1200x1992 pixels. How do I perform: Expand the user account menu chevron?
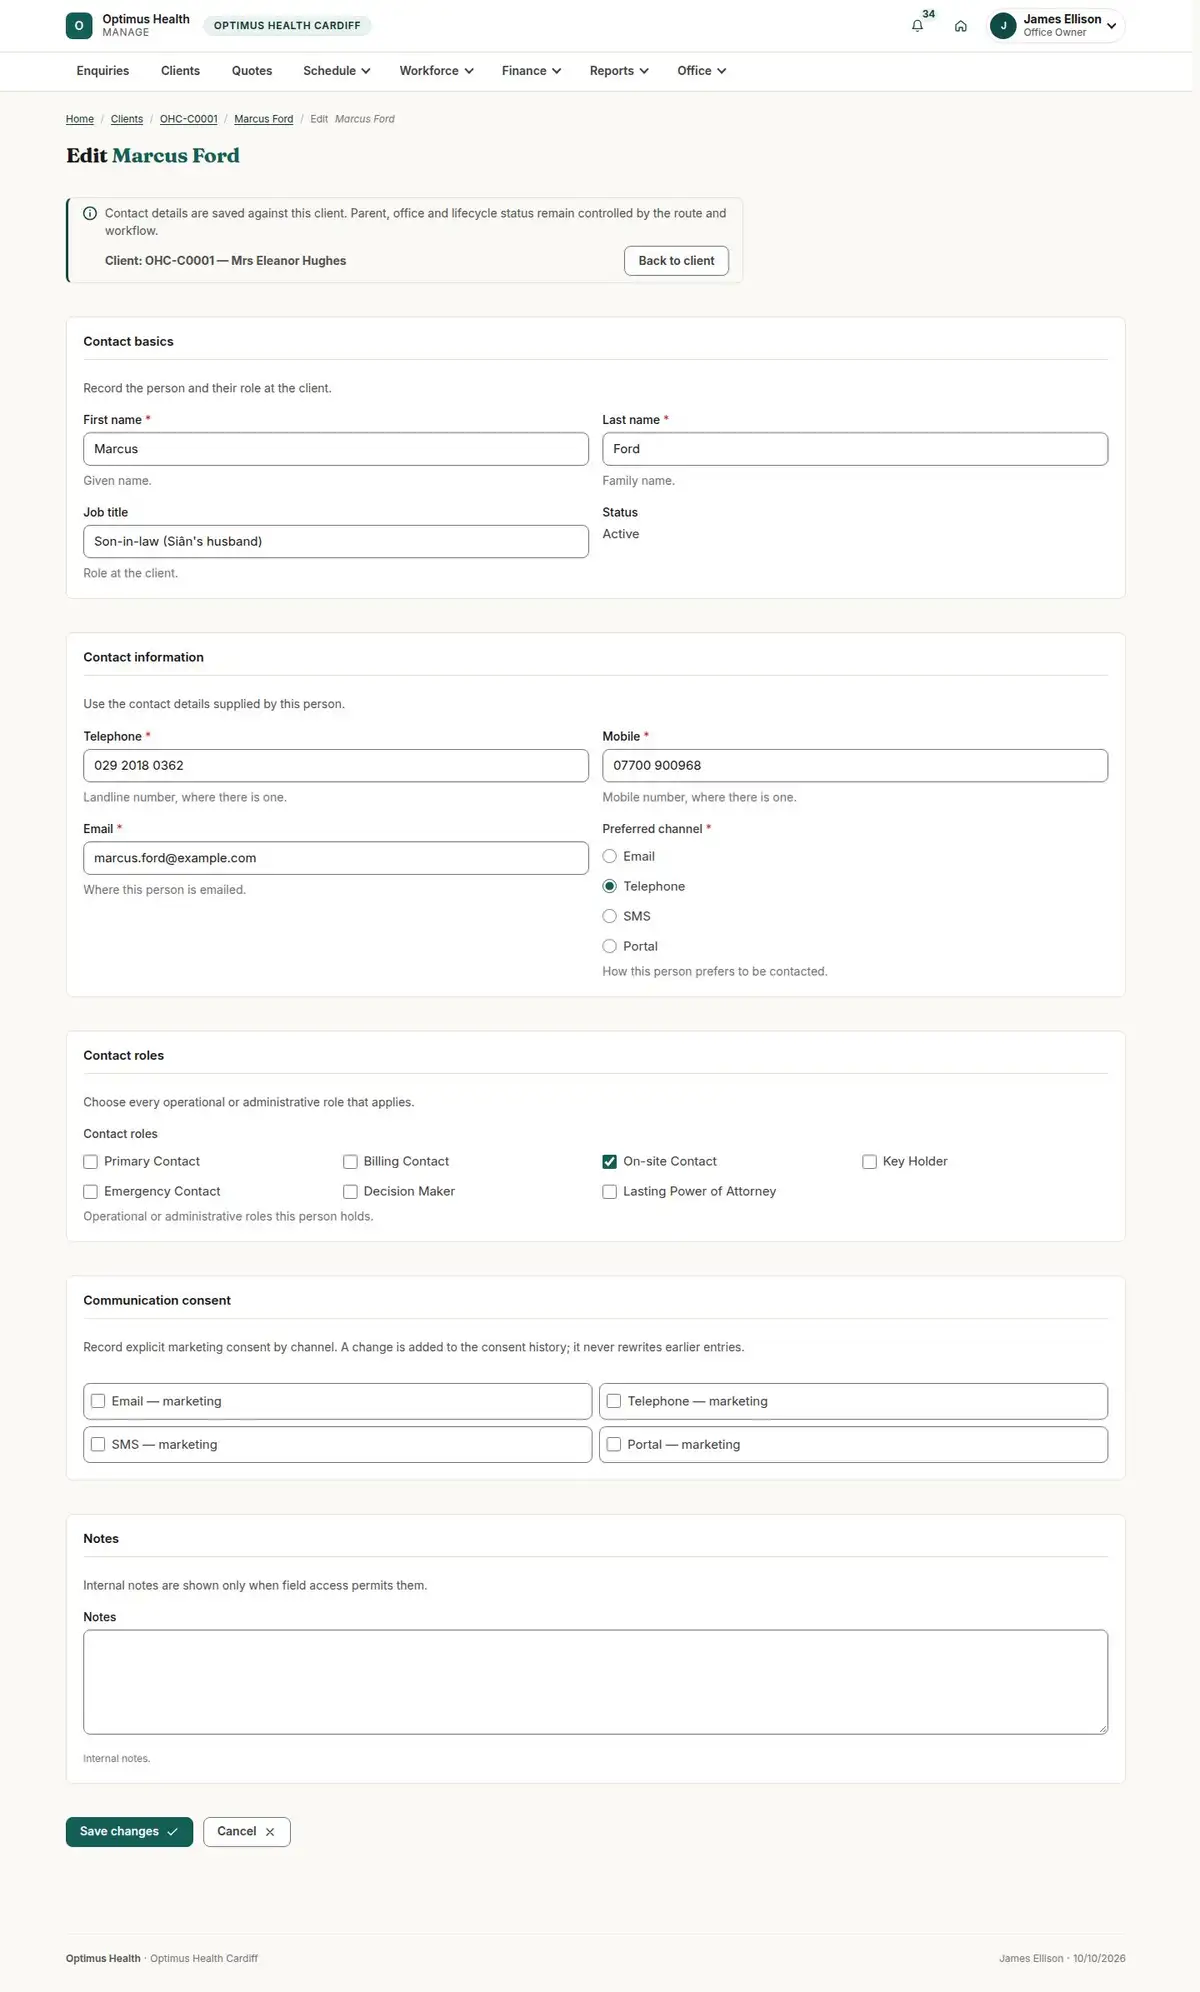1111,26
